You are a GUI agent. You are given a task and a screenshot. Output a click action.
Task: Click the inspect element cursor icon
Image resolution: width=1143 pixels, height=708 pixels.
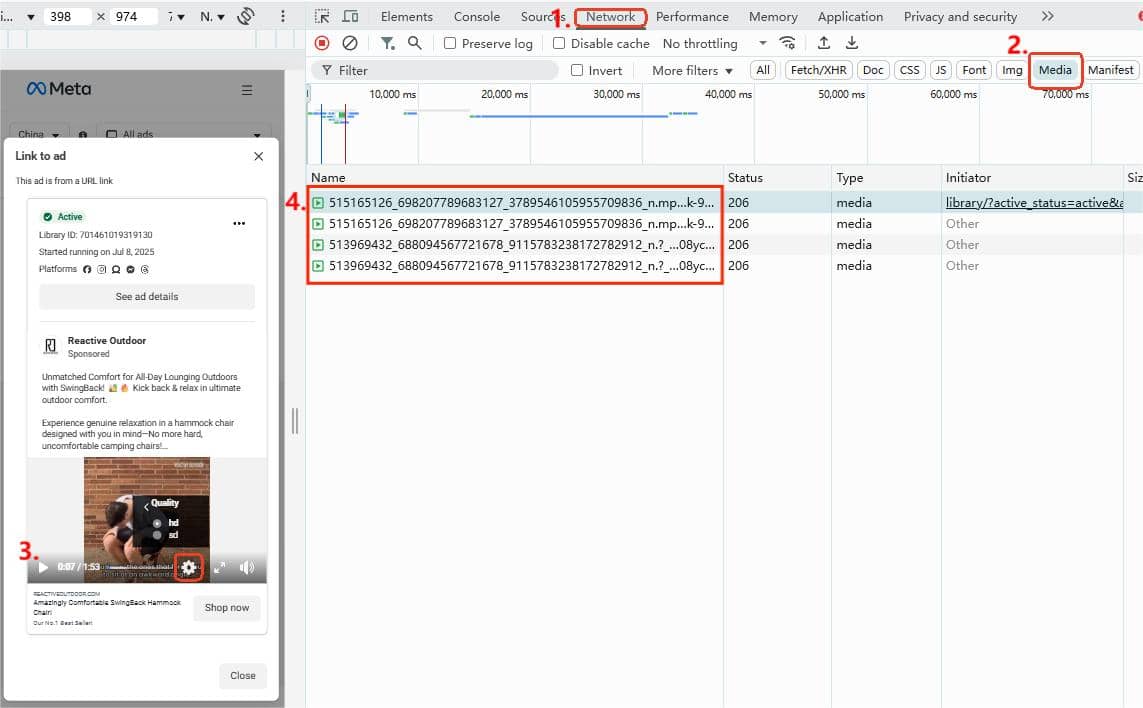point(322,16)
